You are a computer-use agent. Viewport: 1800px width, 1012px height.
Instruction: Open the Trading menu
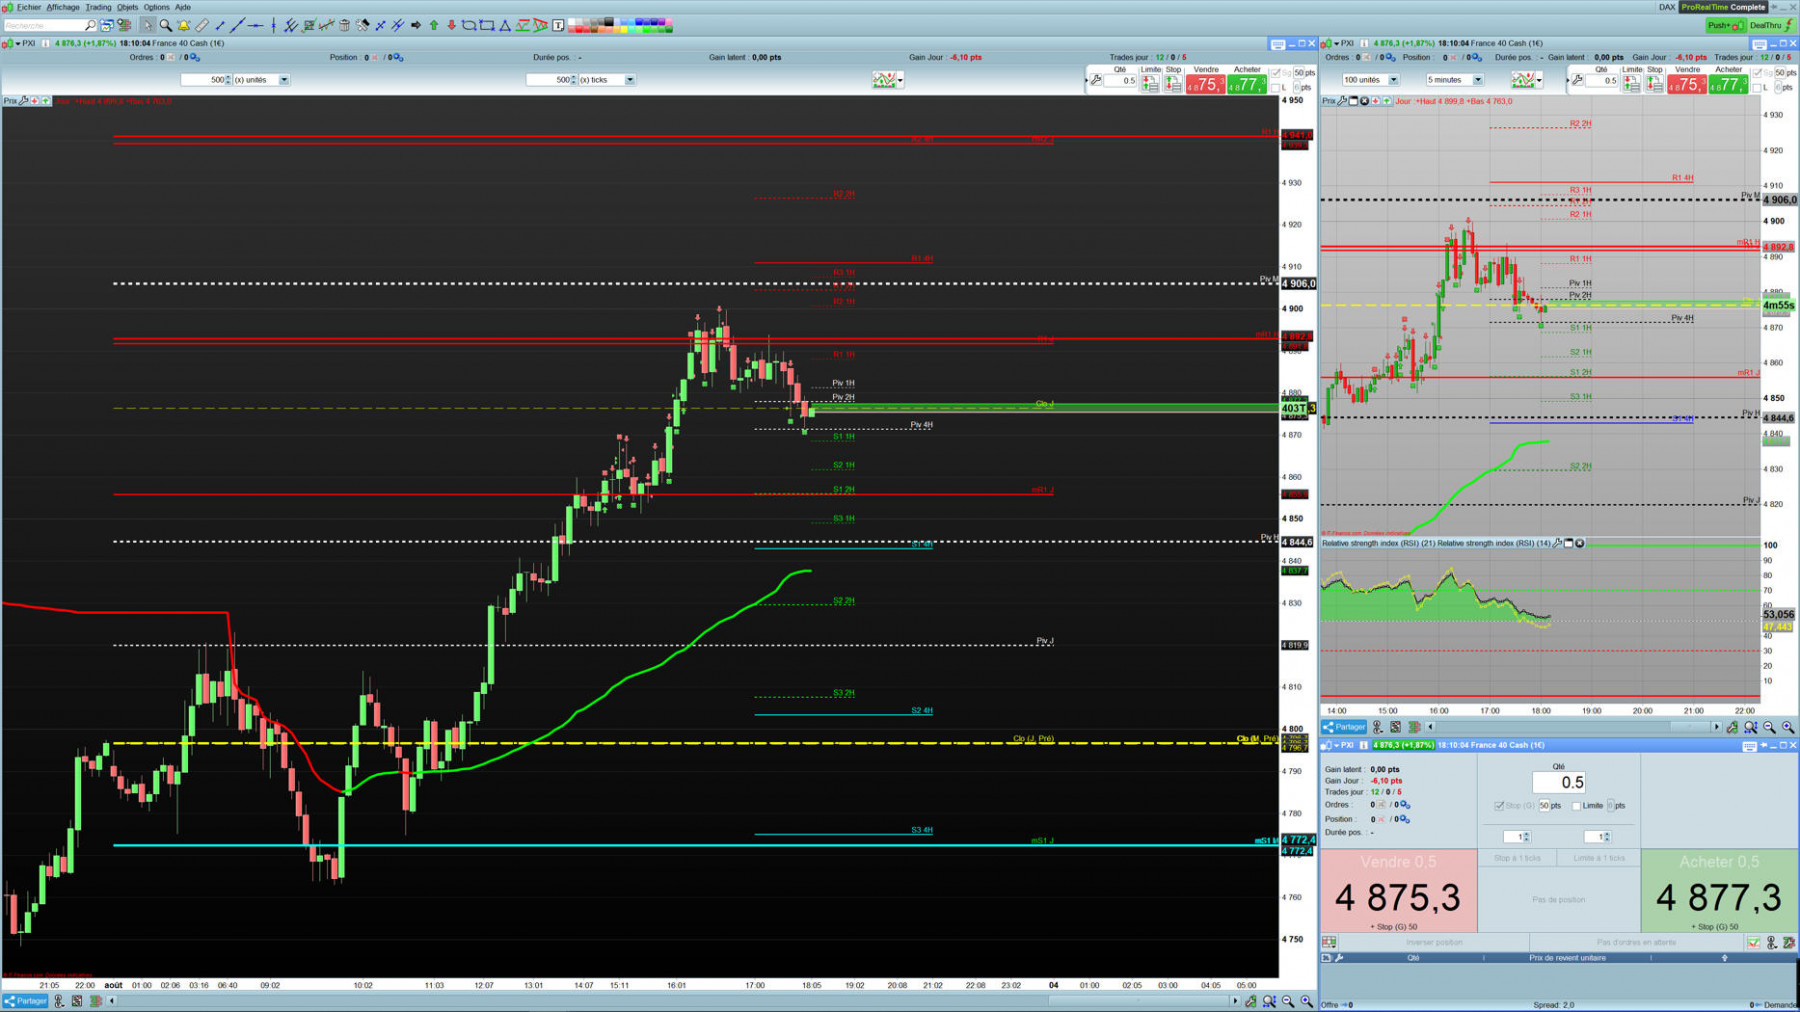98,7
